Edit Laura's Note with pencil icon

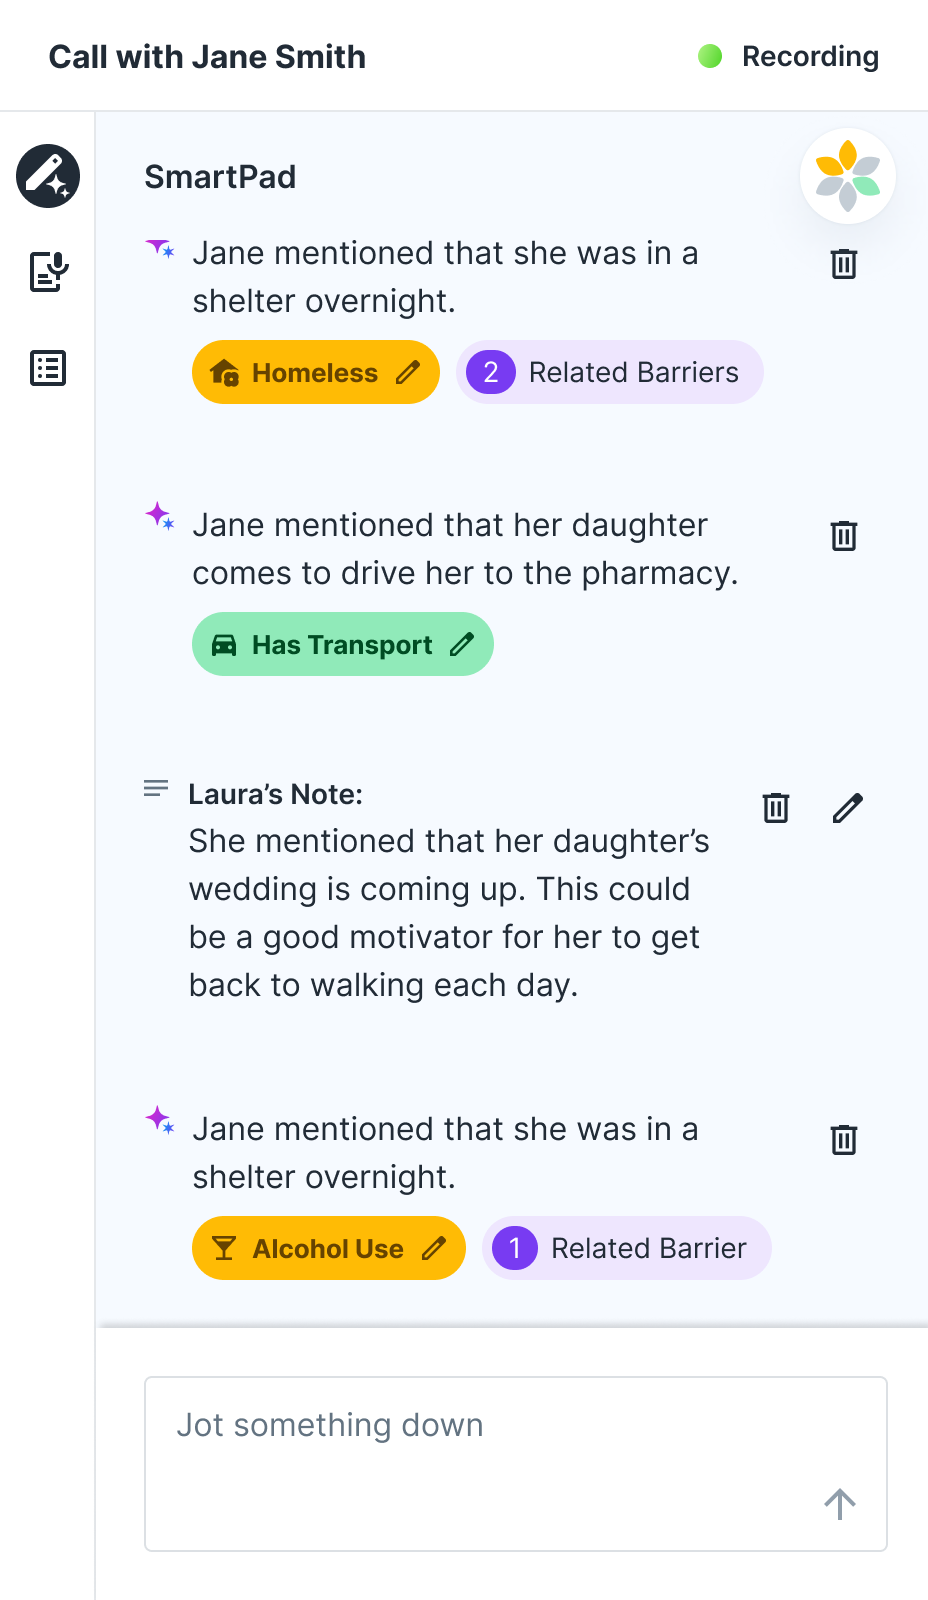tap(848, 807)
